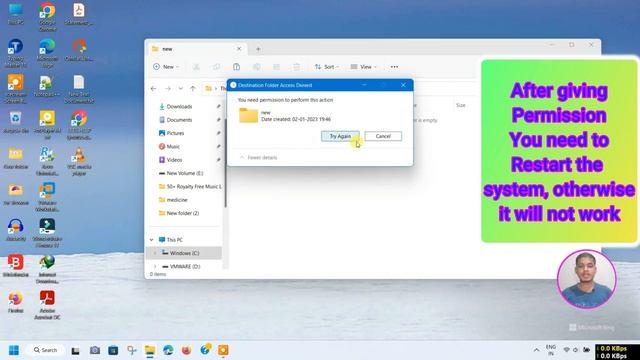Open Microsoft Edge from the taskbar

pyautogui.click(x=168, y=350)
